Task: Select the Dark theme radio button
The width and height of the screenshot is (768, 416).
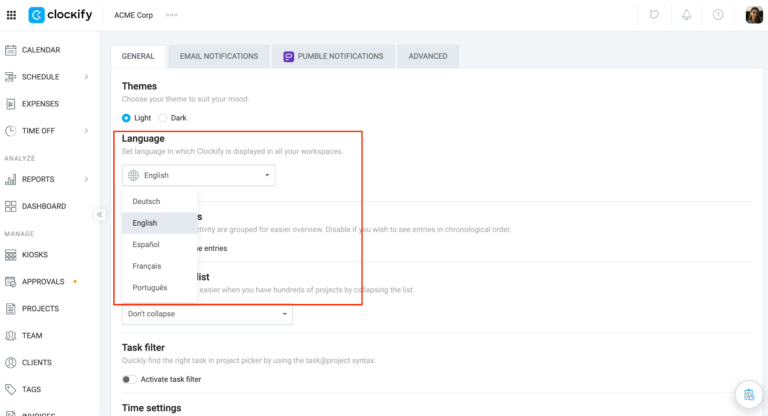Action: point(163,118)
